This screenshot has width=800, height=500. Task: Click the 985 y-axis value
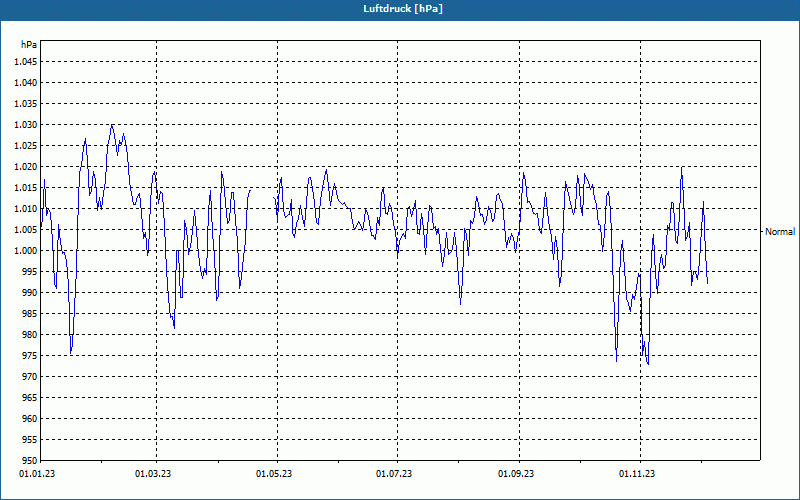click(x=30, y=314)
